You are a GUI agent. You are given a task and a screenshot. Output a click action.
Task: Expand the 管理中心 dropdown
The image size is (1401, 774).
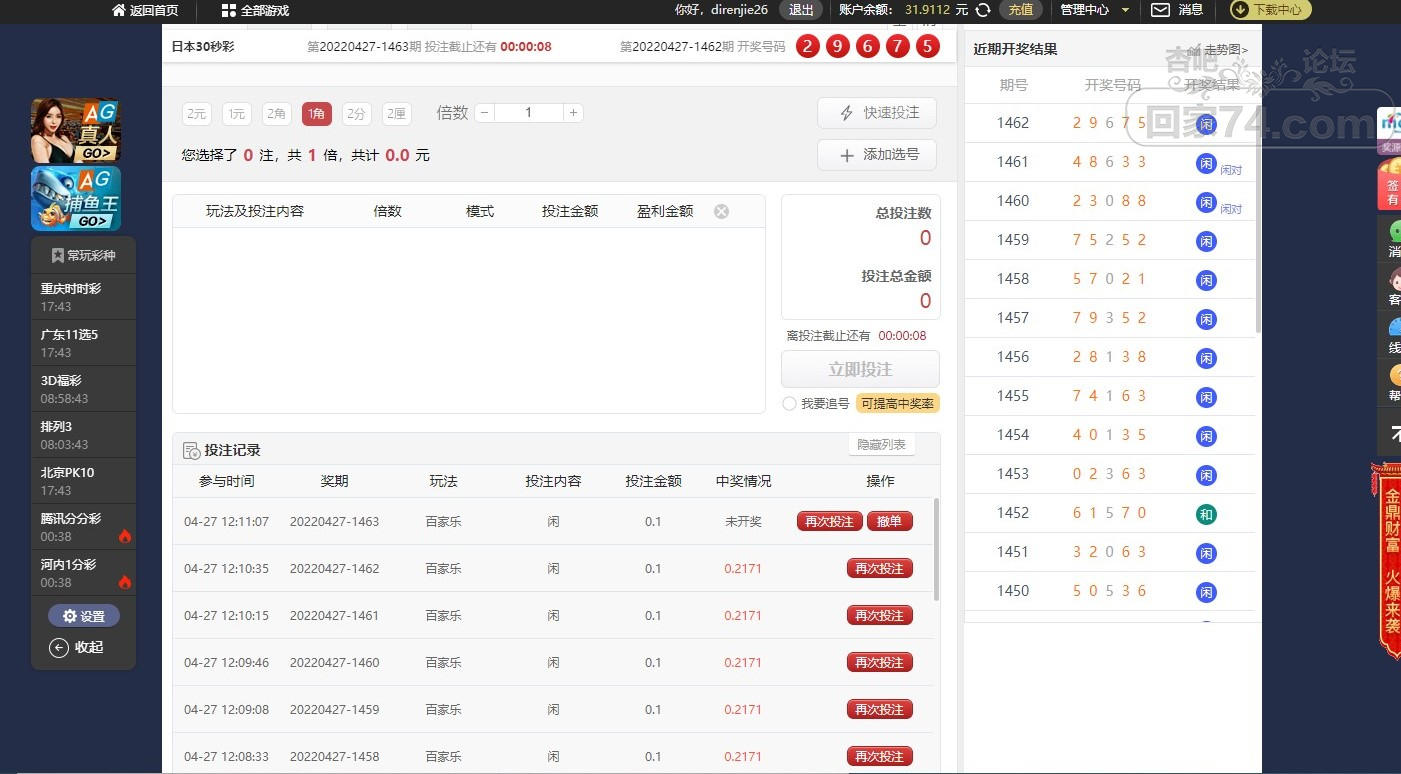coord(1095,10)
